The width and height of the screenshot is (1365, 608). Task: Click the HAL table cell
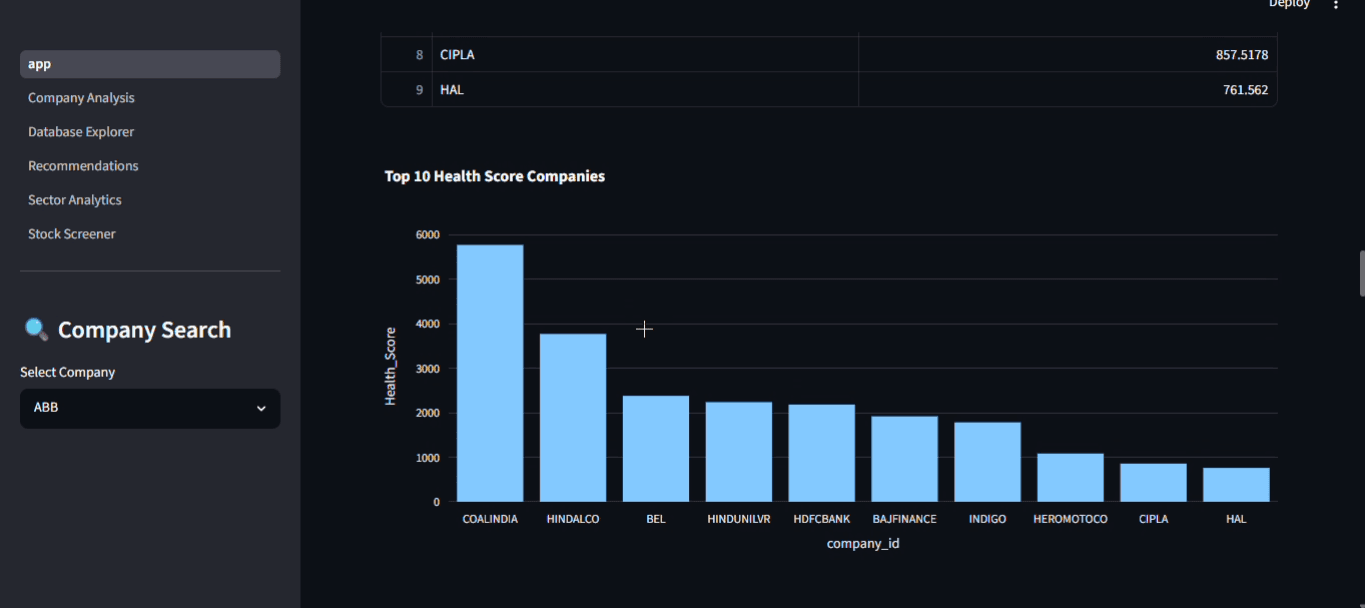coord(645,90)
